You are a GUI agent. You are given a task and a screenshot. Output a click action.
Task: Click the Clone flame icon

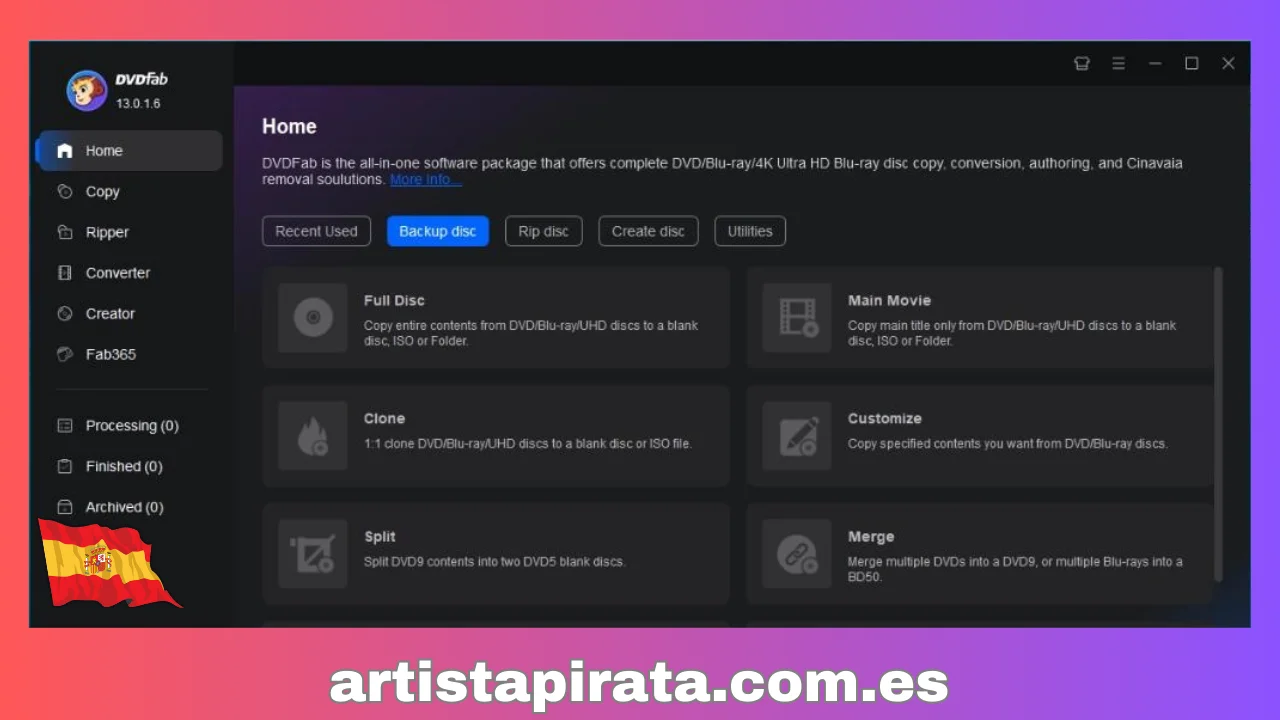[313, 436]
